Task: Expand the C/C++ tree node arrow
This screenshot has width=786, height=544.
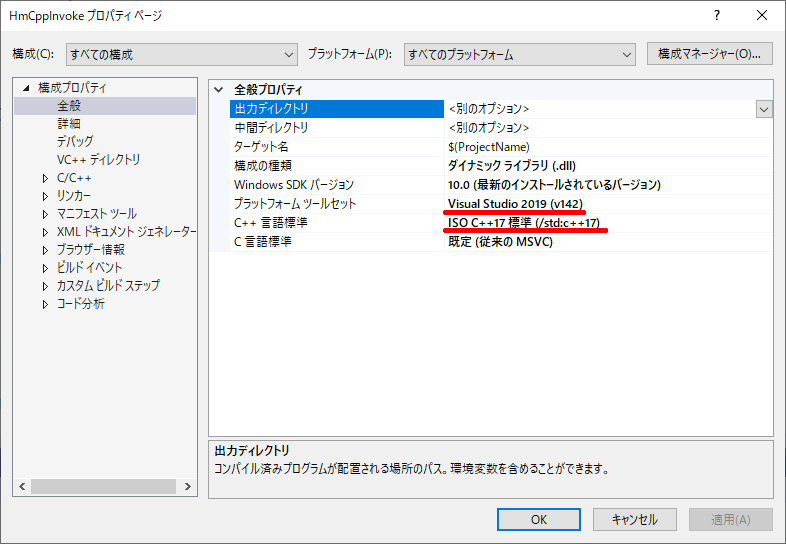Action: tap(45, 178)
